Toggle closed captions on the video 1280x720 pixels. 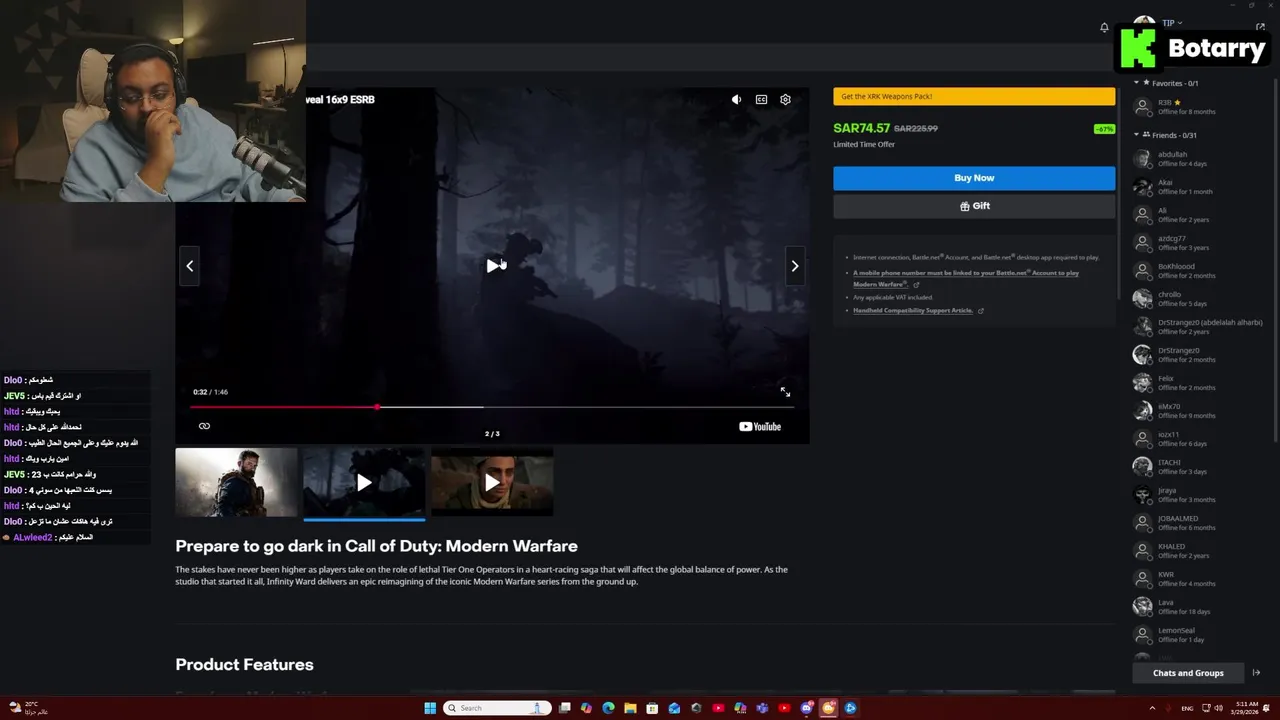click(761, 99)
